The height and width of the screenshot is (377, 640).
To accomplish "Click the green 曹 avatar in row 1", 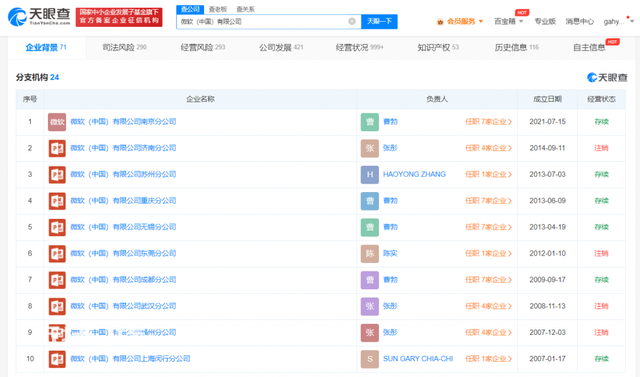I will pyautogui.click(x=370, y=122).
